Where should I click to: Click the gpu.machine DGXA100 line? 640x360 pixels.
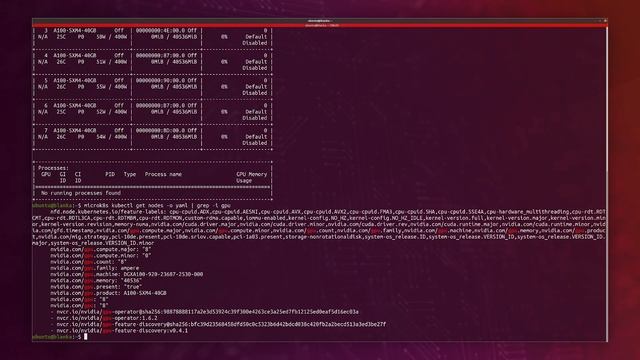(x=127, y=274)
